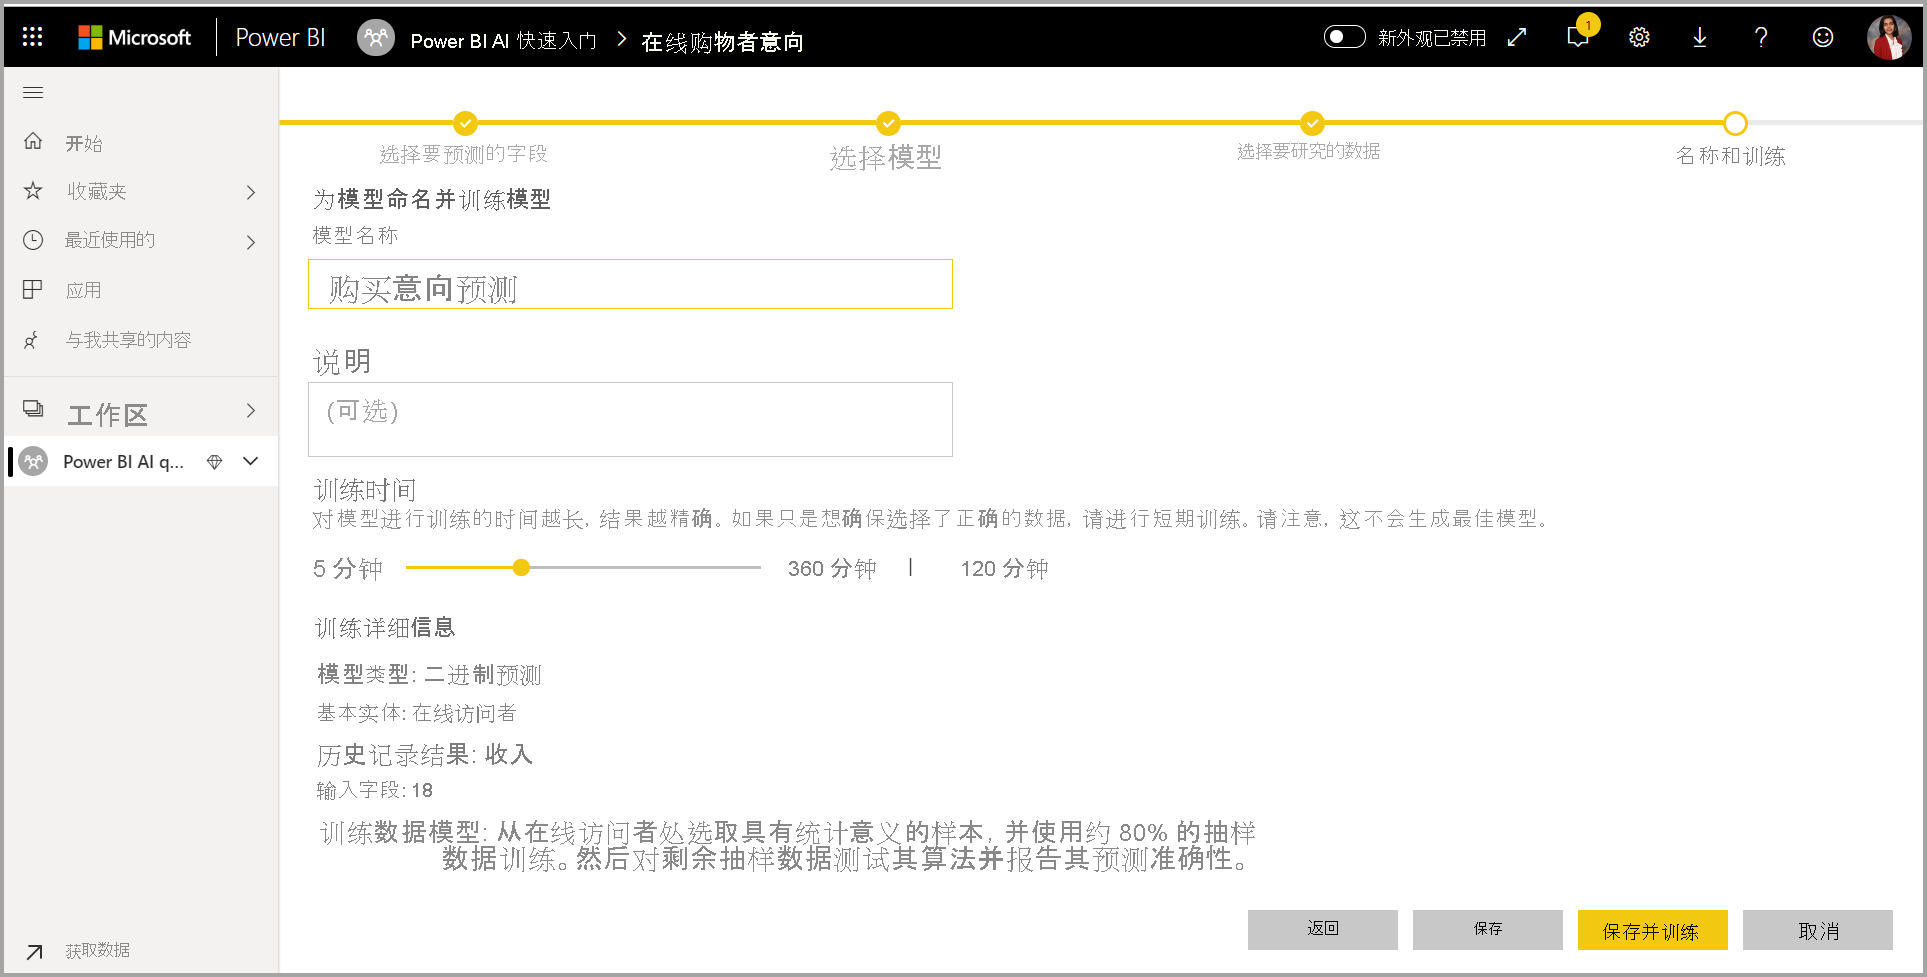Open the settings gear icon
Viewport: 1927px width, 977px height.
click(x=1639, y=37)
